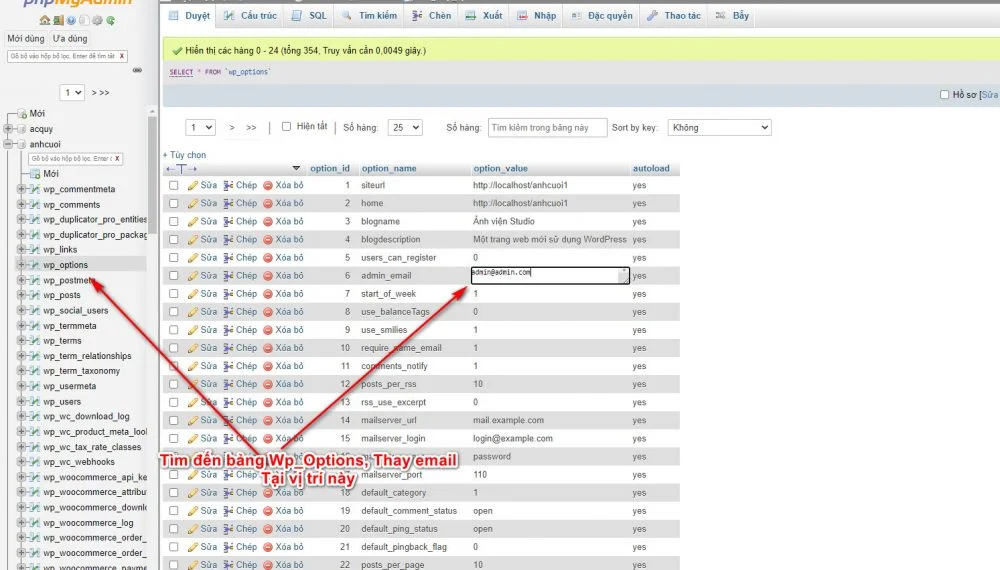Enable the Hiện tất show-all checkbox
The height and width of the screenshot is (570, 1000).
click(286, 127)
